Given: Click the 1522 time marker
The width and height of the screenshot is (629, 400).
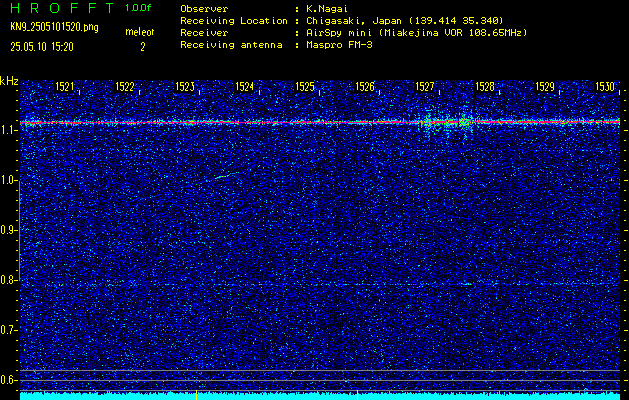Looking at the screenshot, I should tap(125, 87).
